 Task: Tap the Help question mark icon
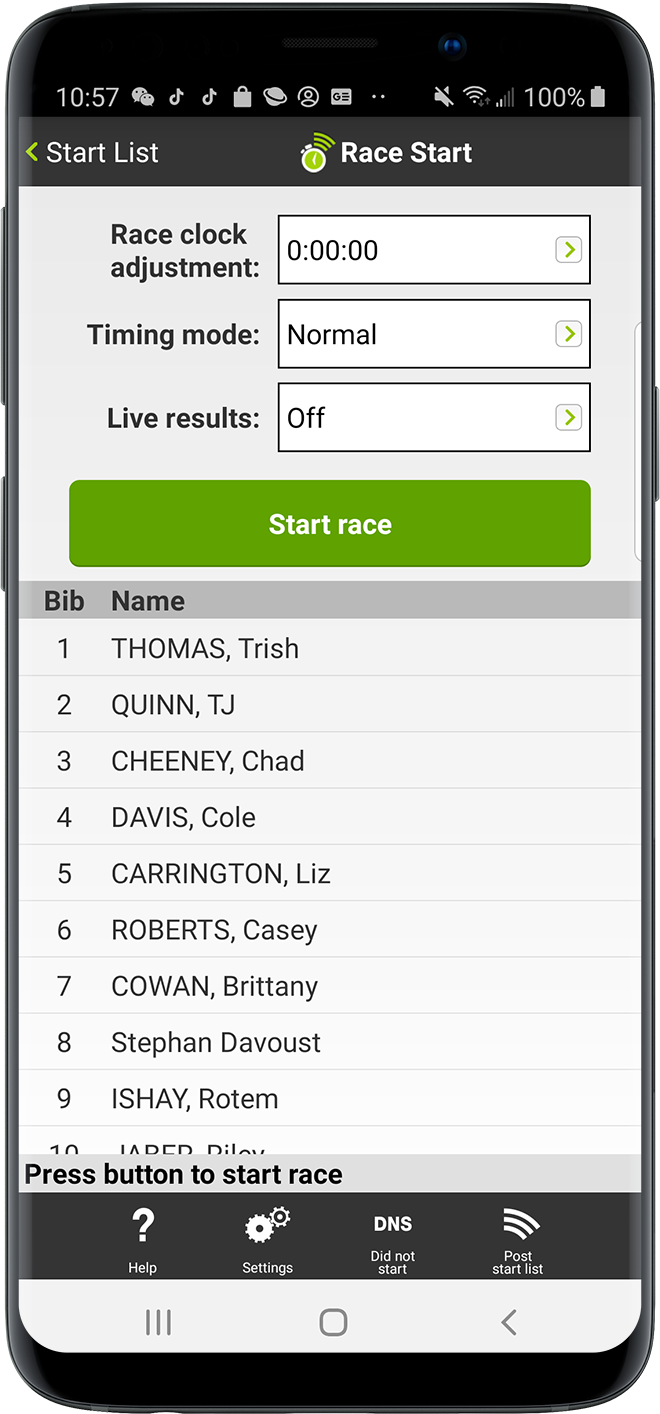pos(143,1227)
